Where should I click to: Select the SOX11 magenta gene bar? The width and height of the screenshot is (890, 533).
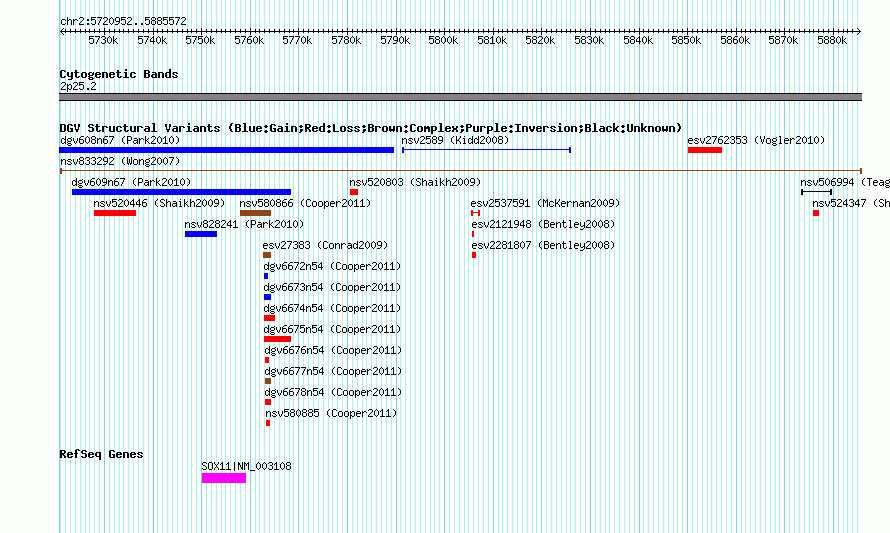pyautogui.click(x=224, y=478)
